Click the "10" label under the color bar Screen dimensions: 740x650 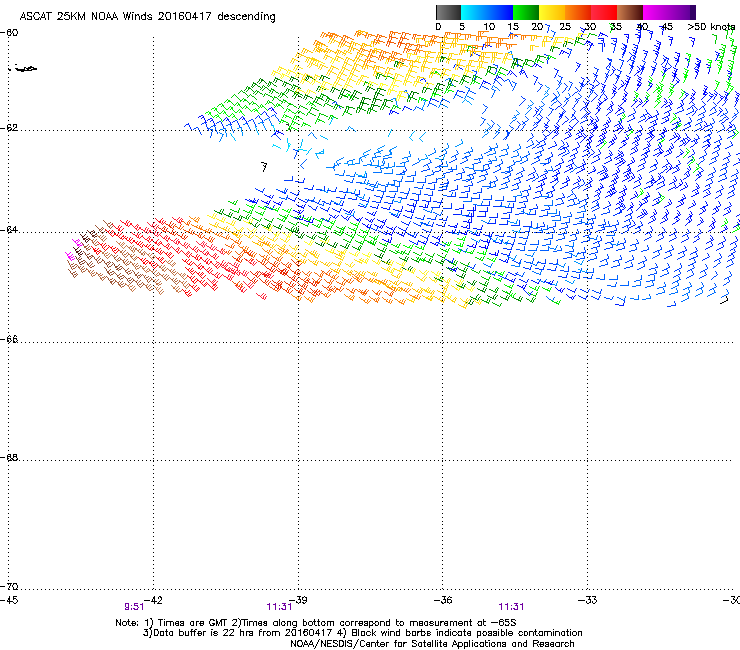tap(489, 27)
